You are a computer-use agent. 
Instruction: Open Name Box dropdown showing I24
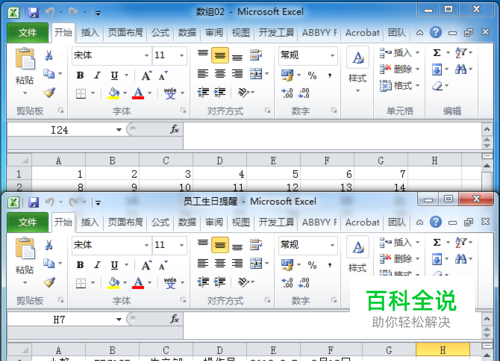click(x=119, y=130)
